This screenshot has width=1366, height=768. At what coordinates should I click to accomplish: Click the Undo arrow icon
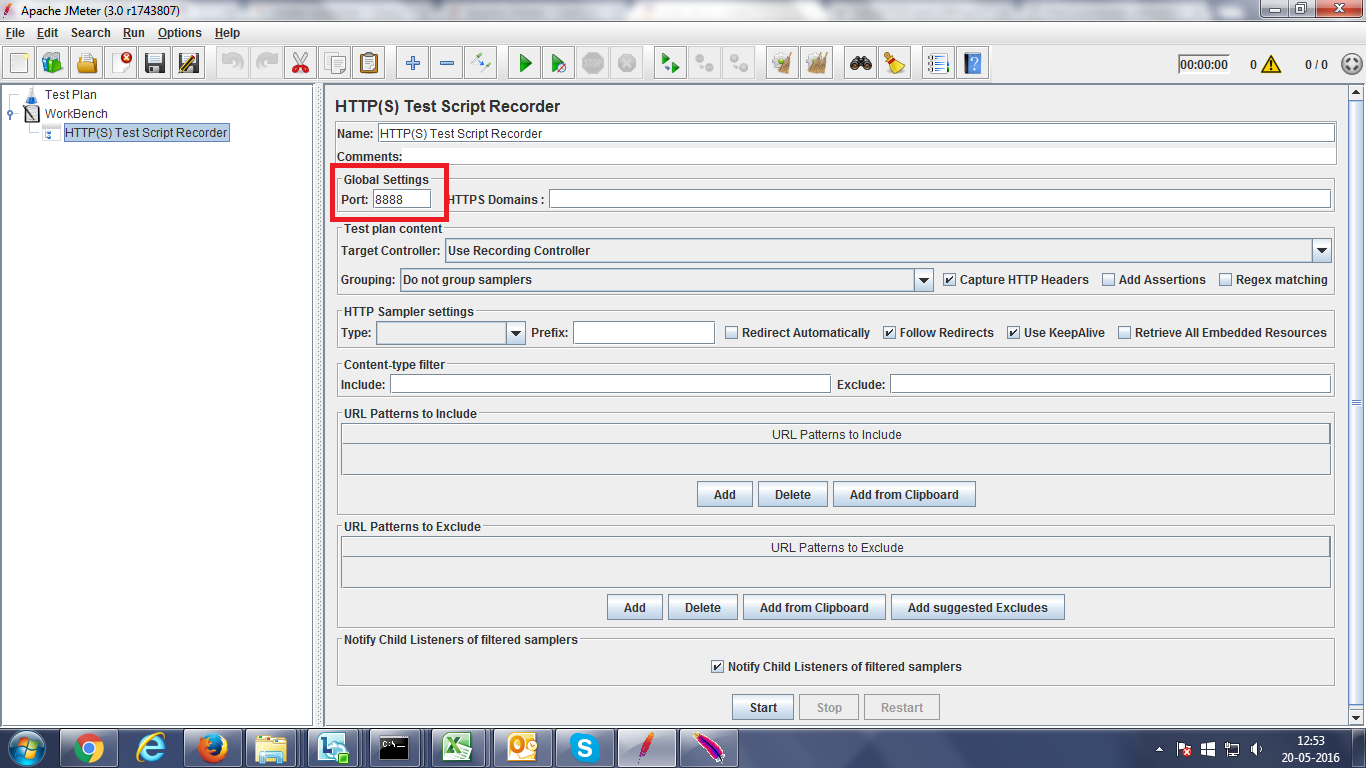tap(233, 64)
